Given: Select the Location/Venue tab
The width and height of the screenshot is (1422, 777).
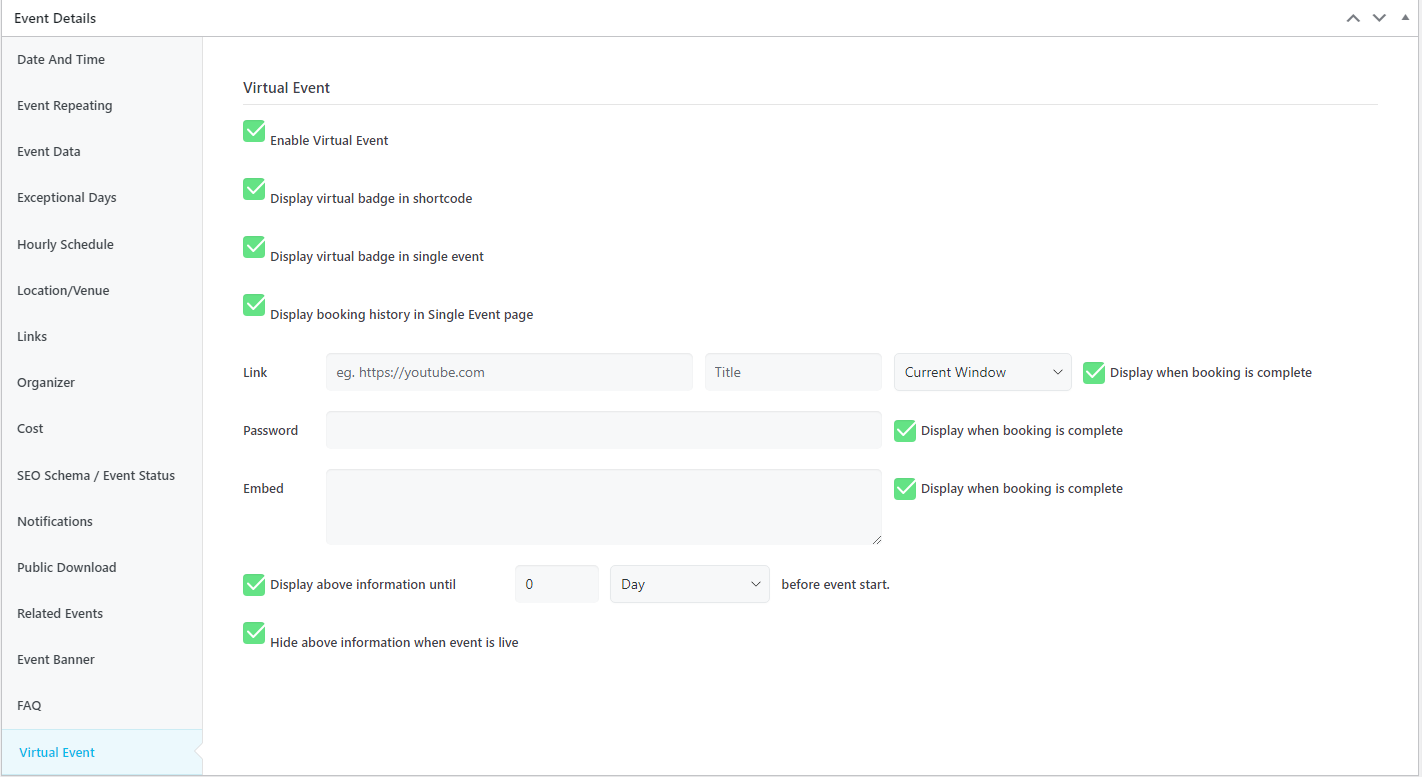Looking at the screenshot, I should 63,290.
